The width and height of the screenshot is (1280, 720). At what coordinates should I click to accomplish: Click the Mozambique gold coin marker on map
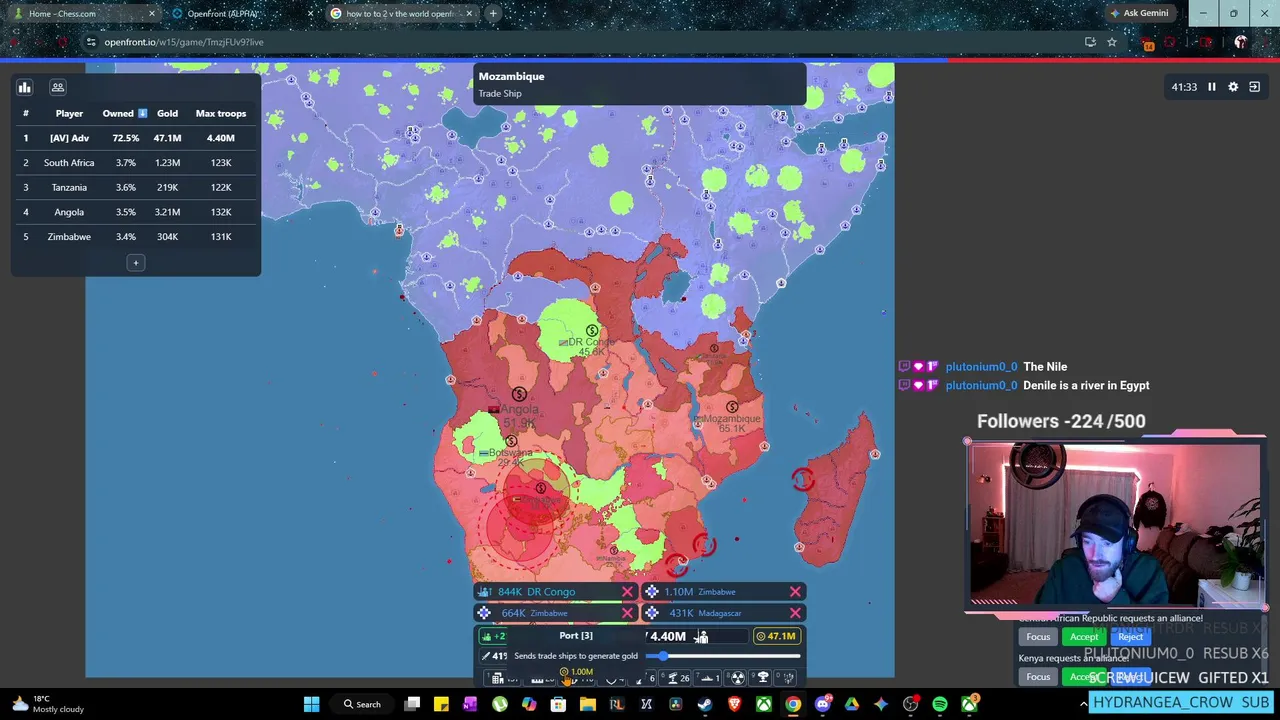[732, 407]
